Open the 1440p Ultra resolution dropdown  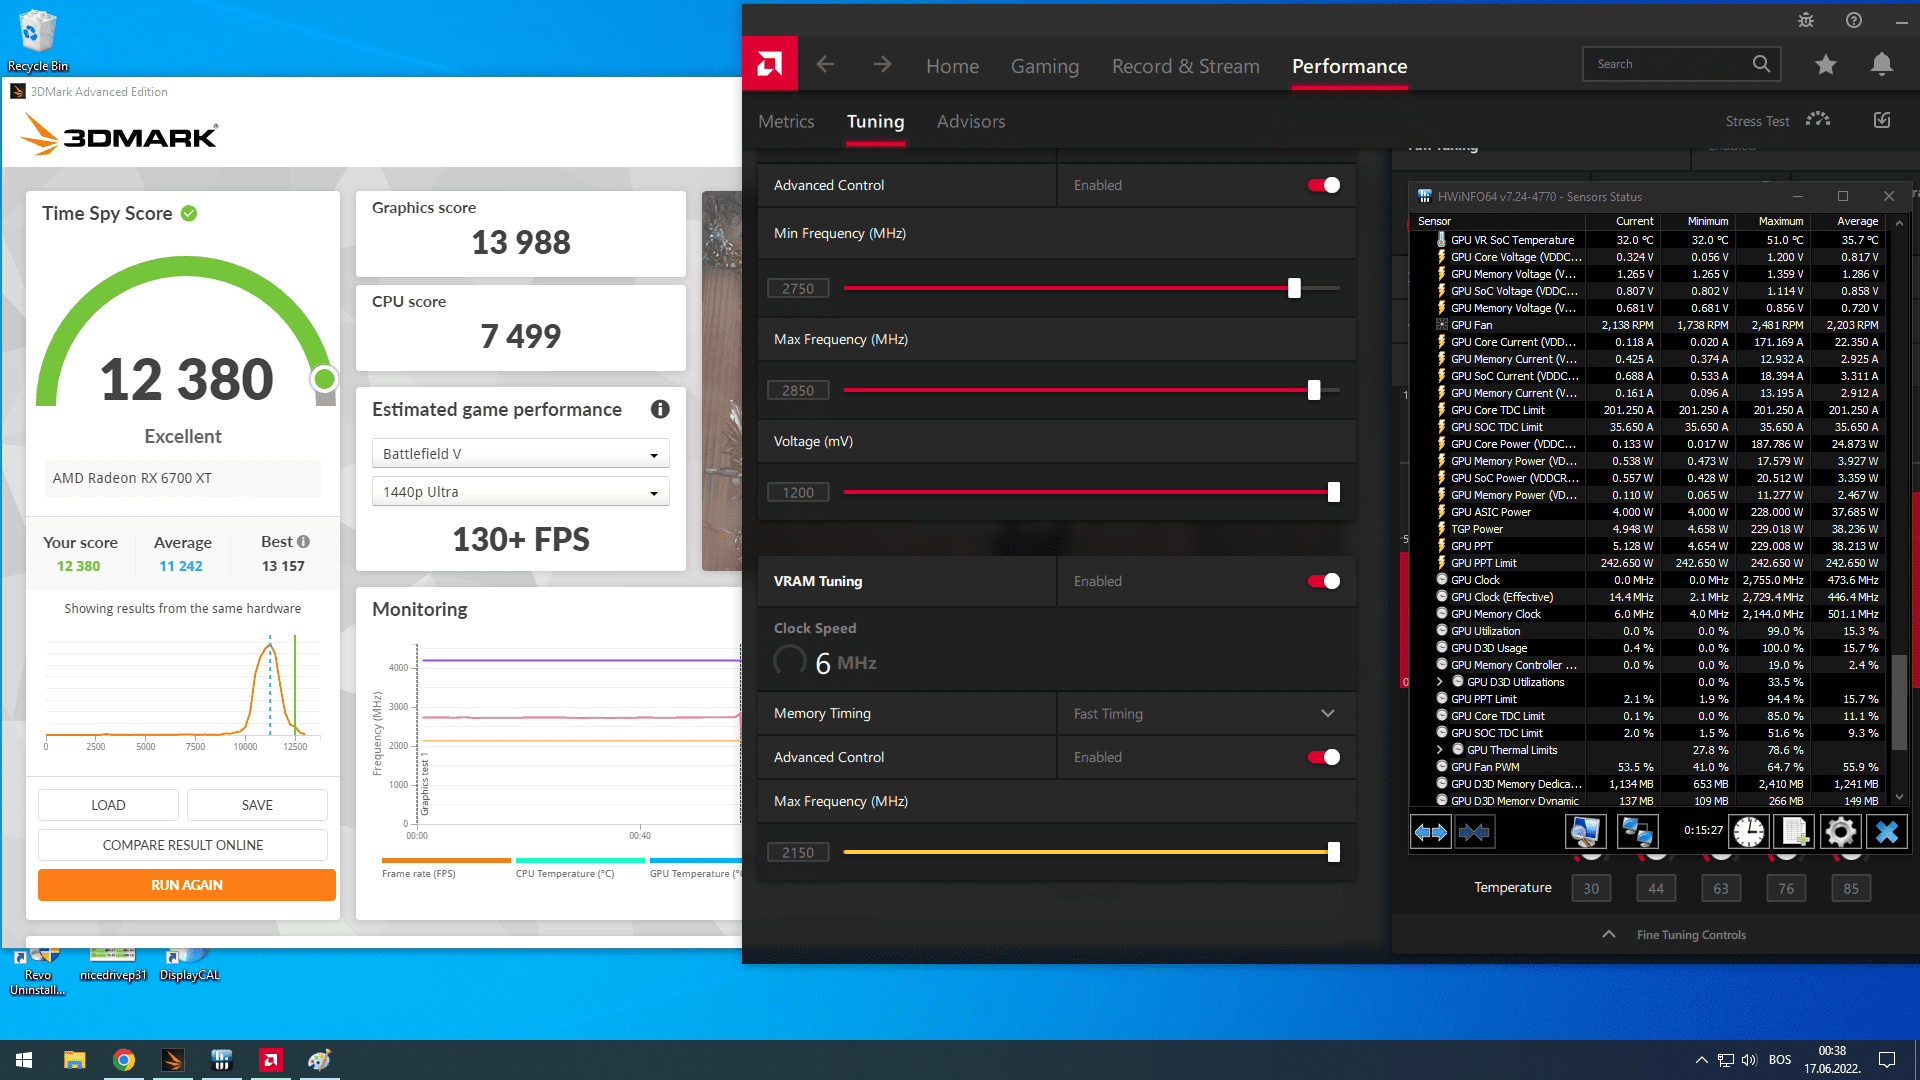[x=520, y=492]
